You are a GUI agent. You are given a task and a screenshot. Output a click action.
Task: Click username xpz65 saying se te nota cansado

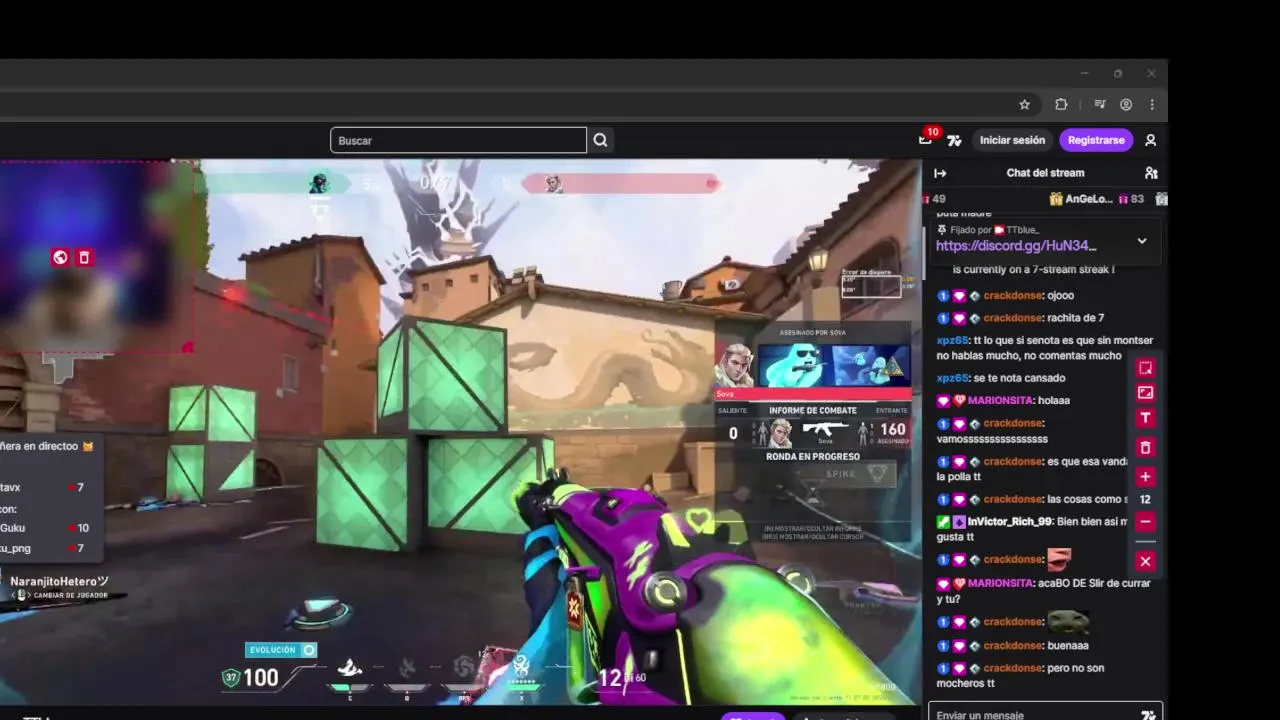952,378
